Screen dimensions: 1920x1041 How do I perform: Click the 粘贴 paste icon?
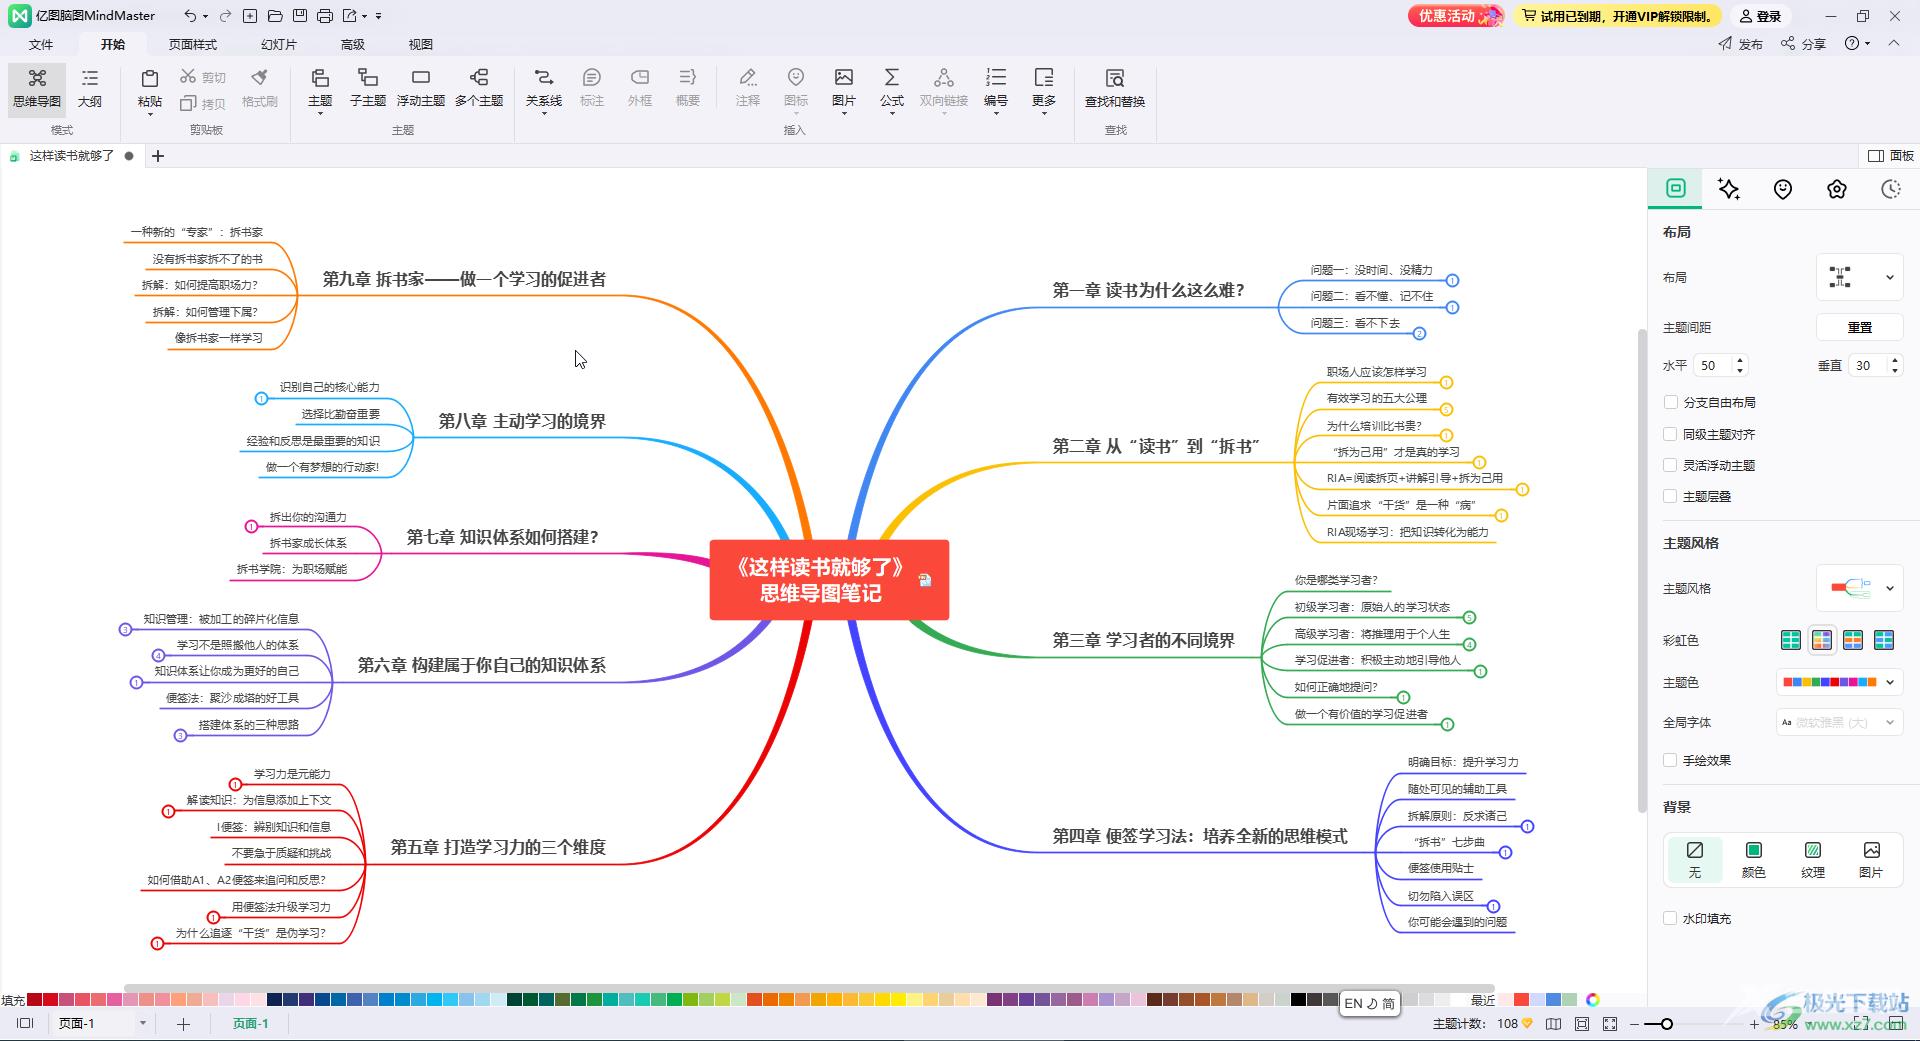pyautogui.click(x=150, y=78)
